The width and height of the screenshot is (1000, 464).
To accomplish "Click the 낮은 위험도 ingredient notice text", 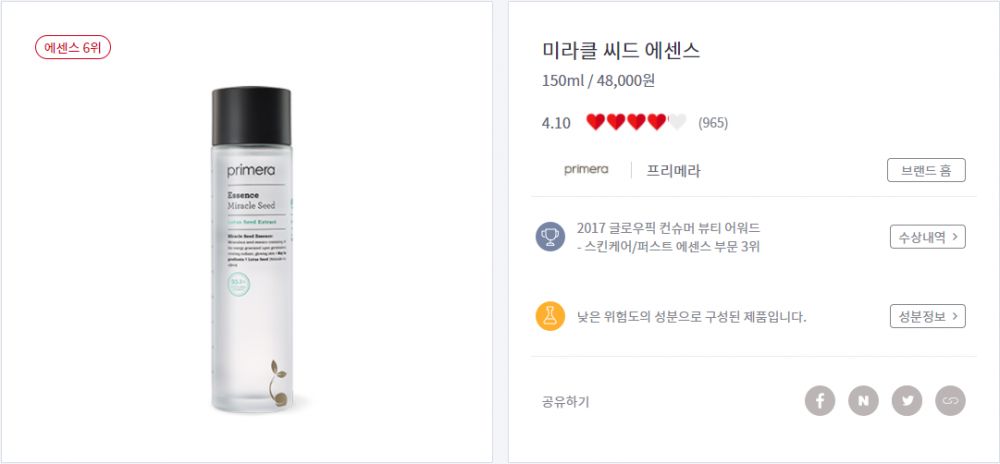I will pyautogui.click(x=691, y=317).
